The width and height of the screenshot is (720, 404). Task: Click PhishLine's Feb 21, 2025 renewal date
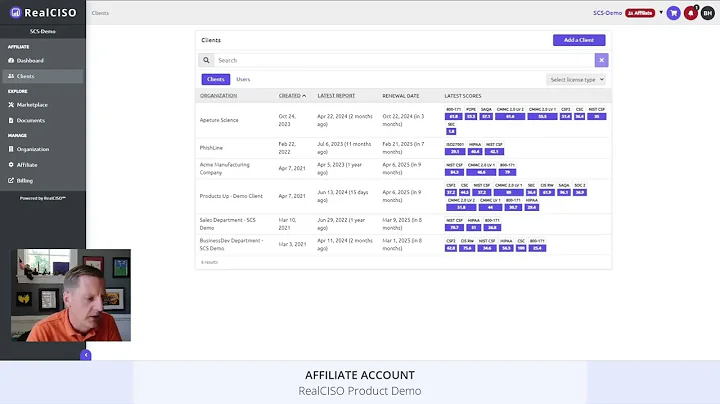coord(403,148)
